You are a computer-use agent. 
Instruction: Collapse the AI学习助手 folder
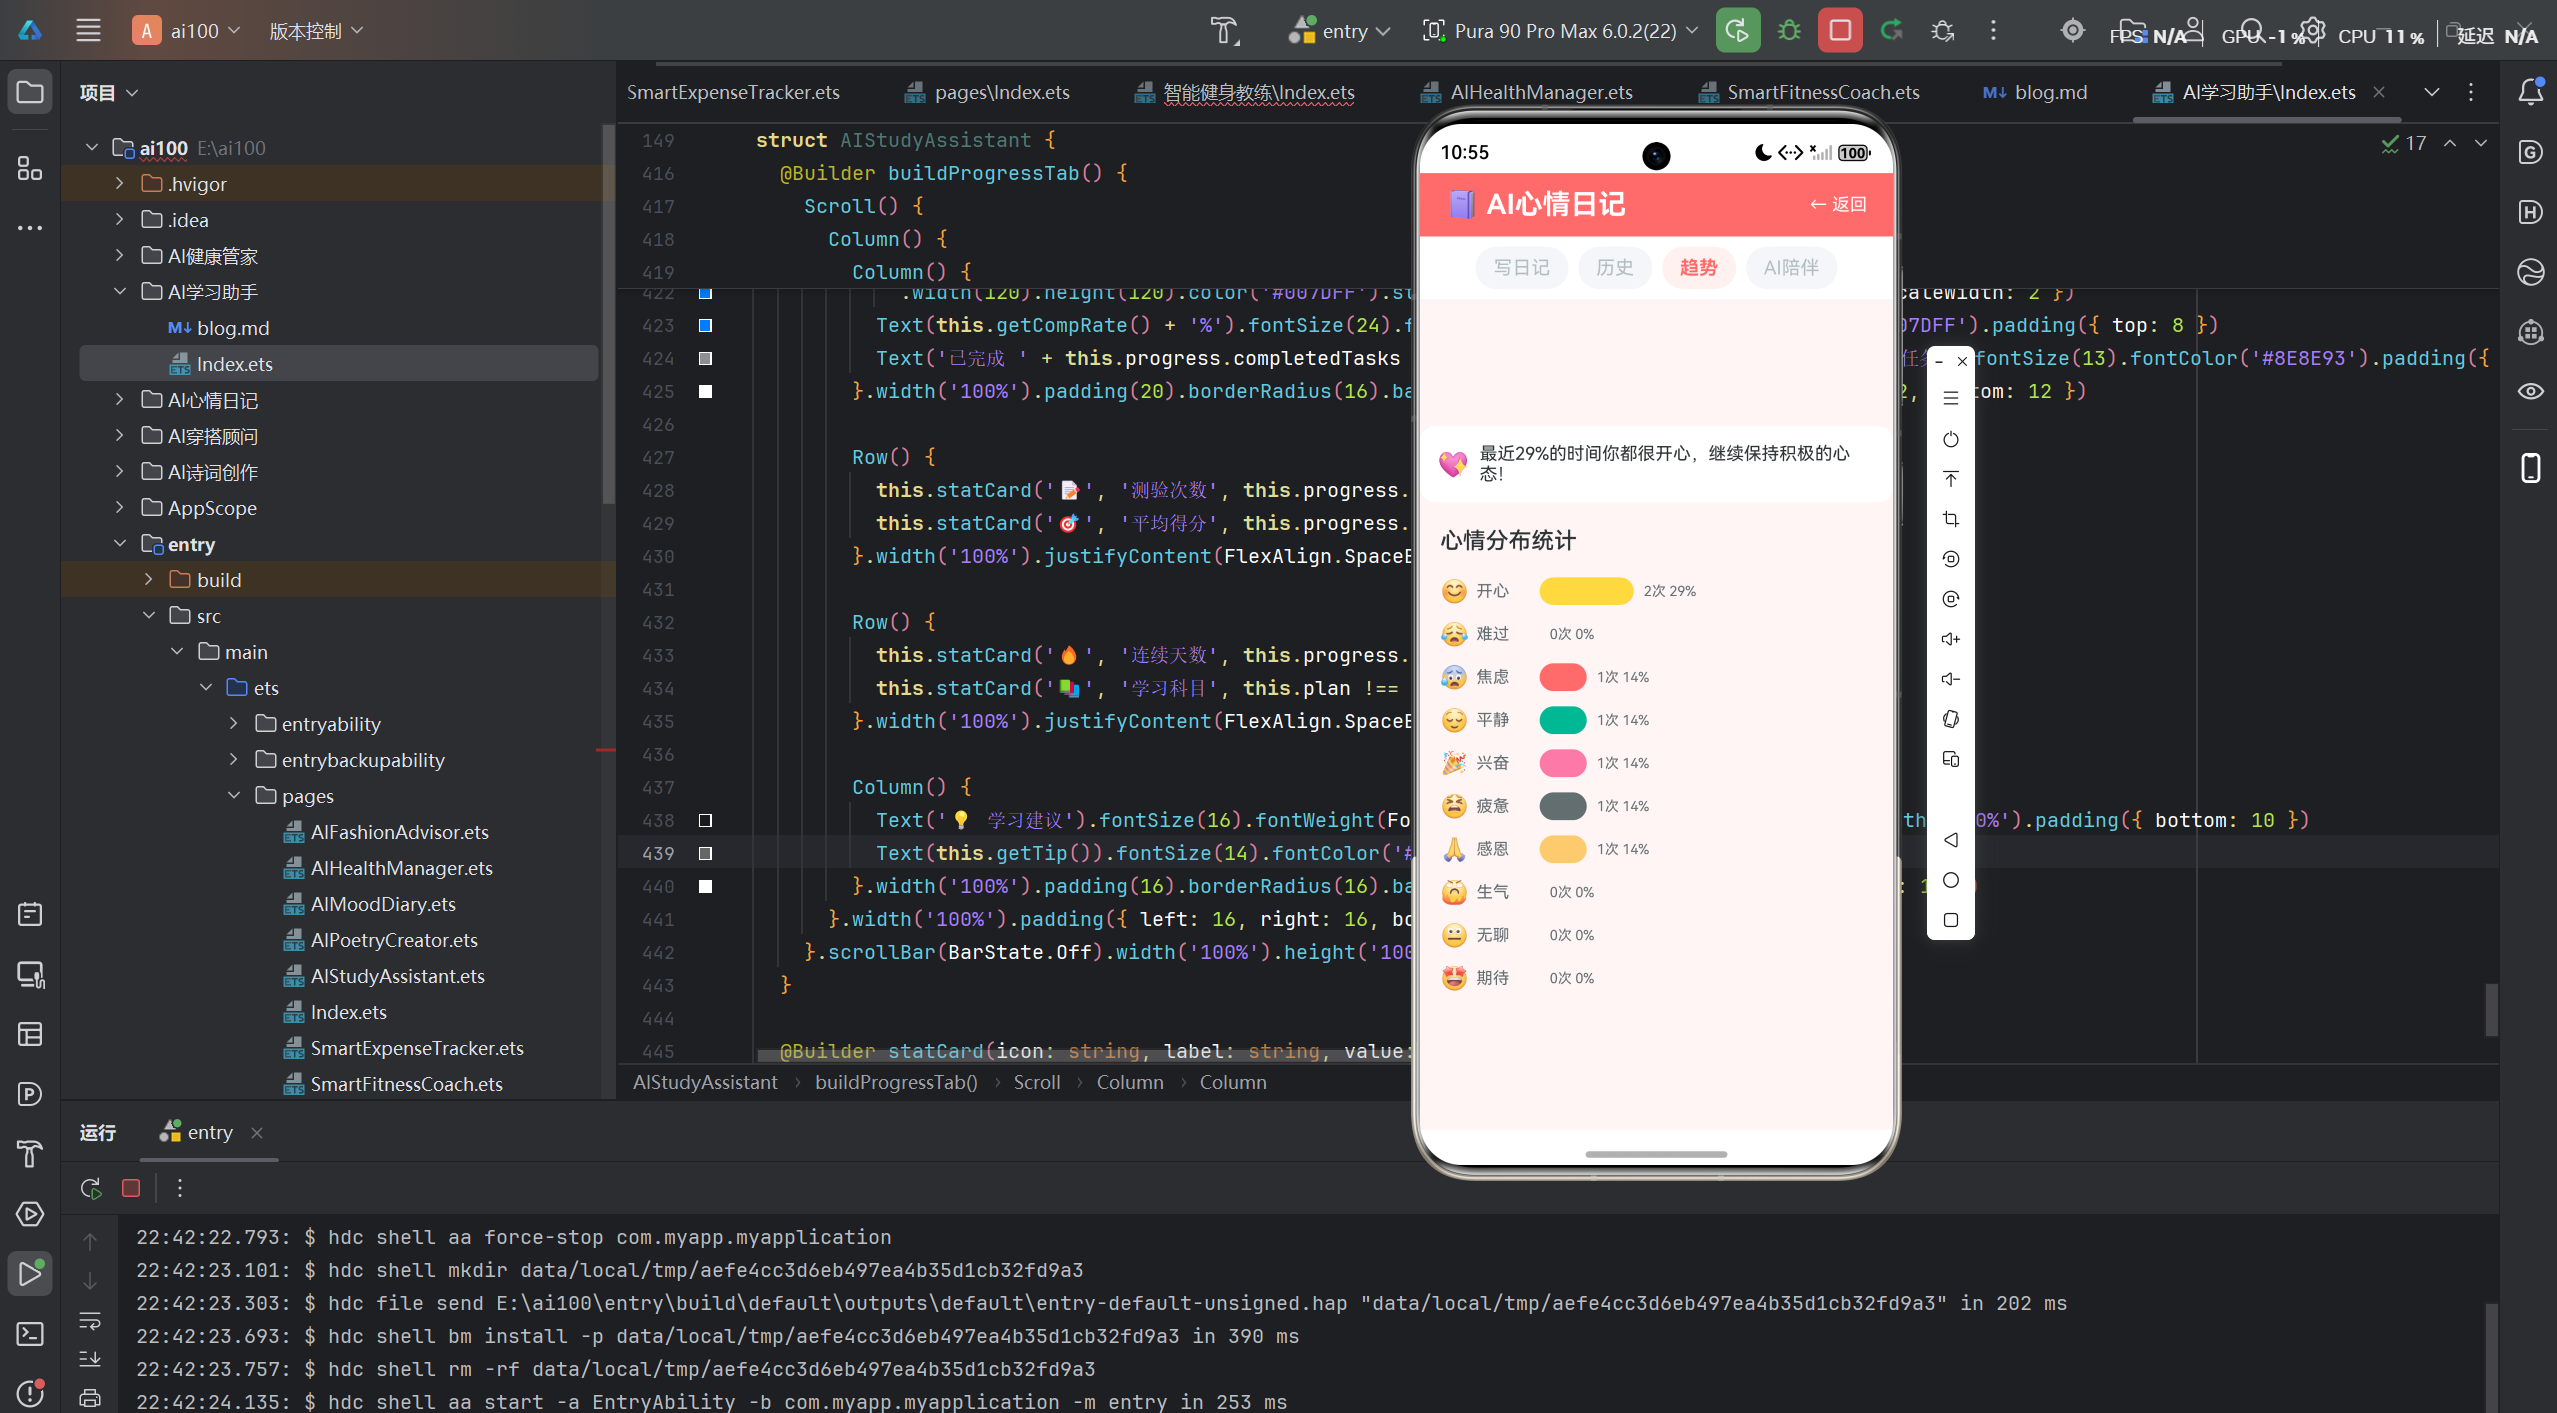pos(119,292)
